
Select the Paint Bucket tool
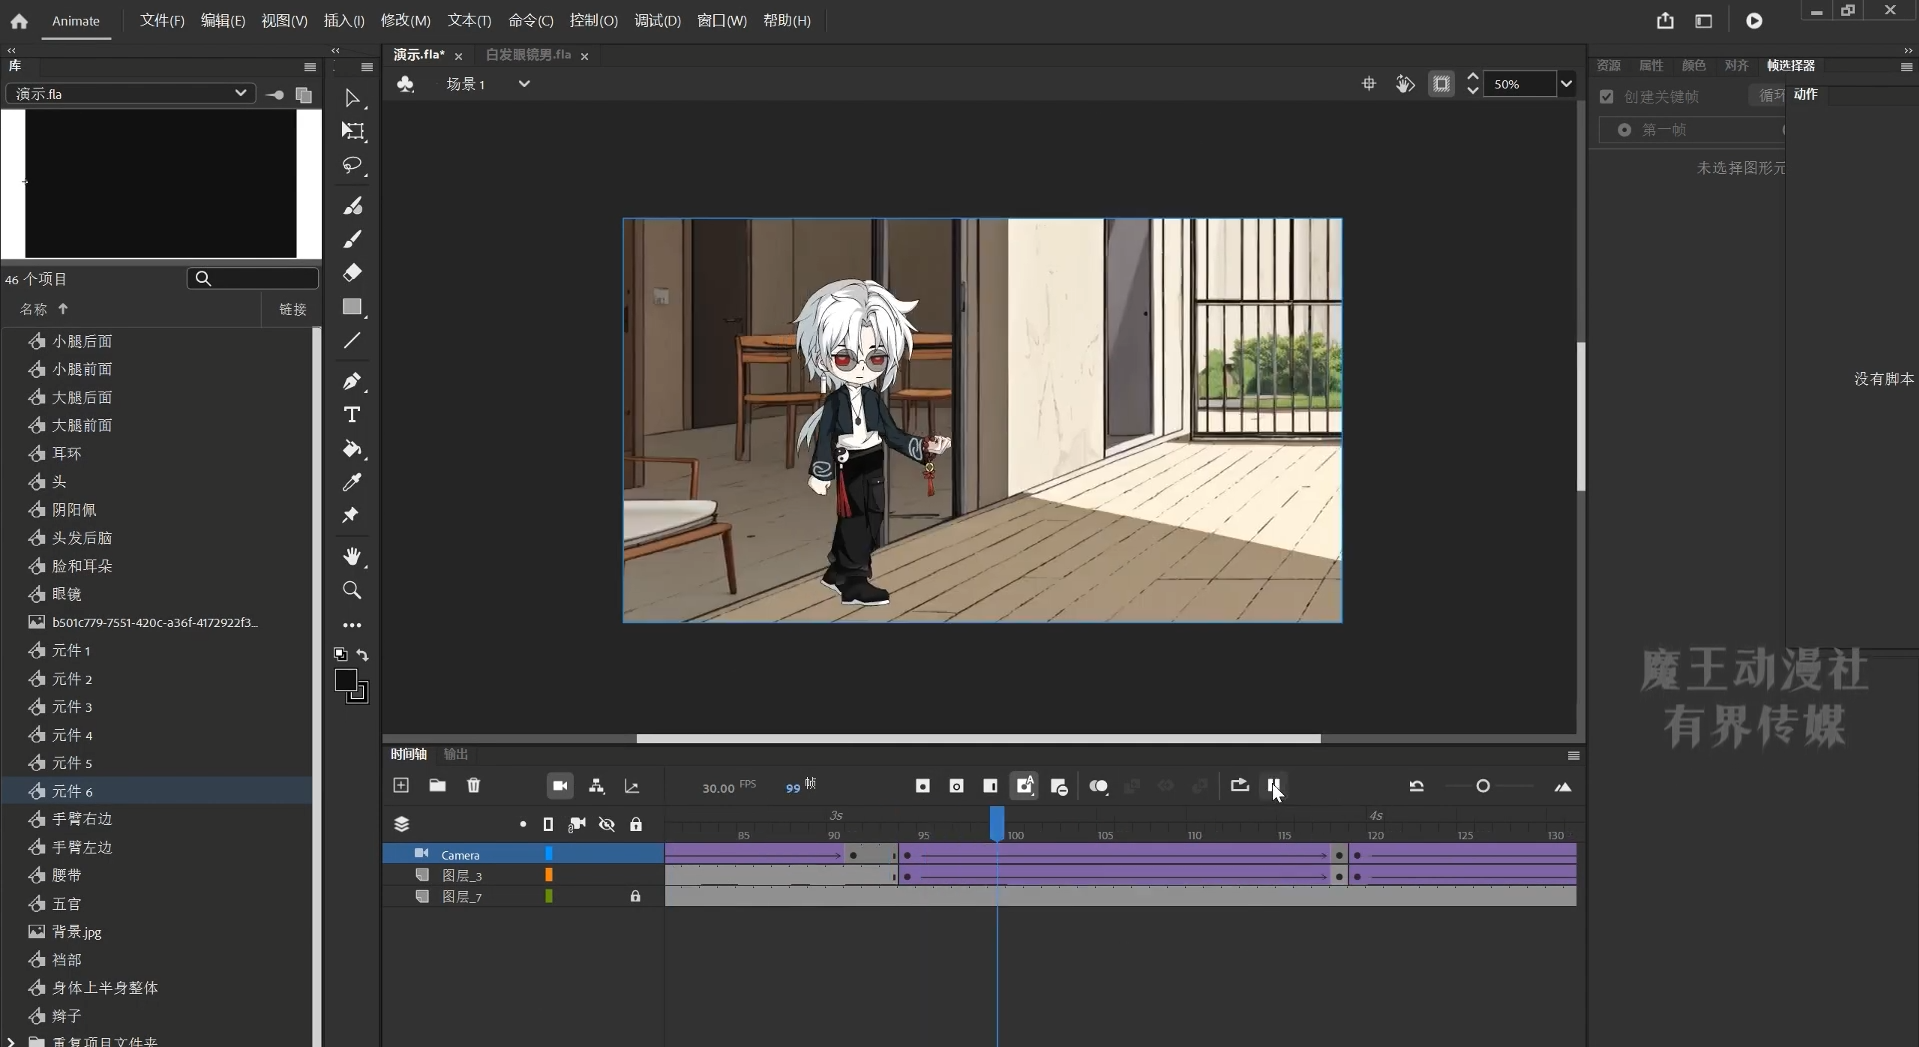(x=352, y=449)
